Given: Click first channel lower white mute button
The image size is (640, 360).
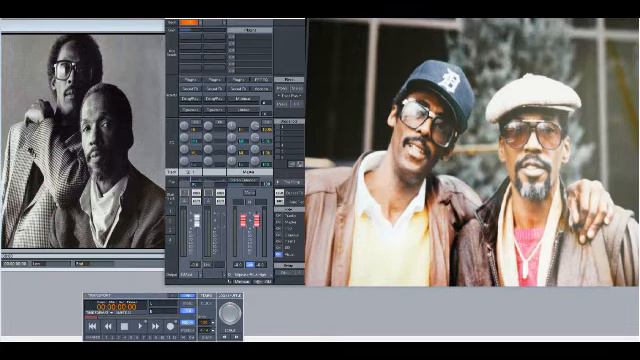Looking at the screenshot, I should (196, 201).
